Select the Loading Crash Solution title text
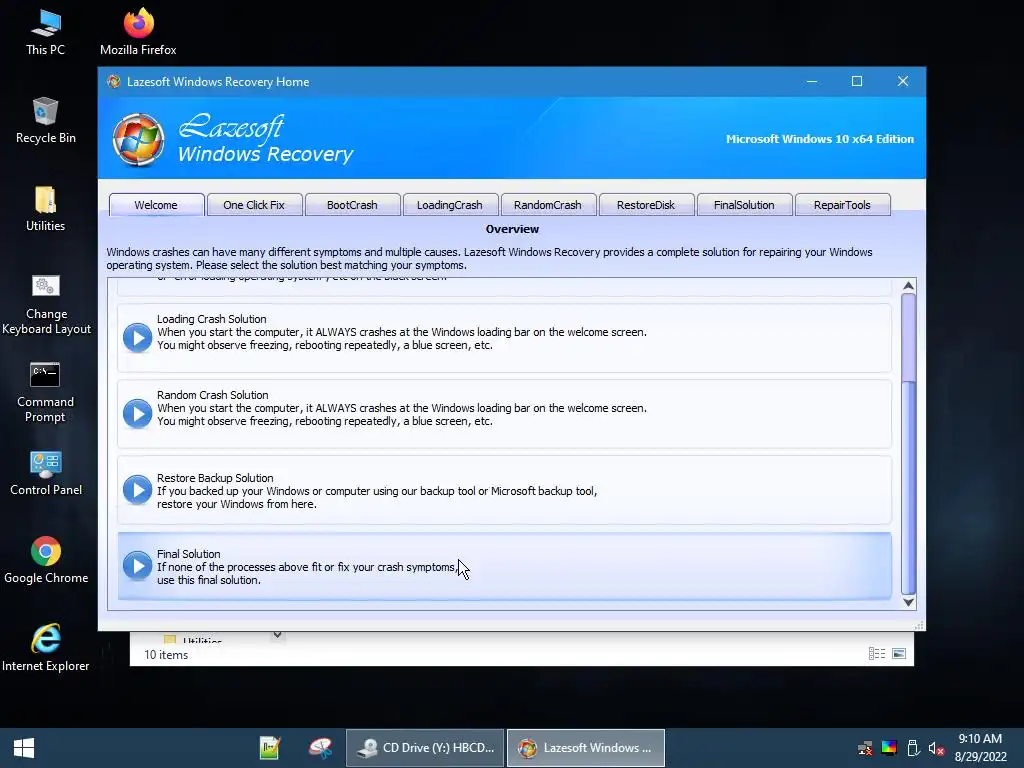This screenshot has height=768, width=1024. click(x=212, y=319)
